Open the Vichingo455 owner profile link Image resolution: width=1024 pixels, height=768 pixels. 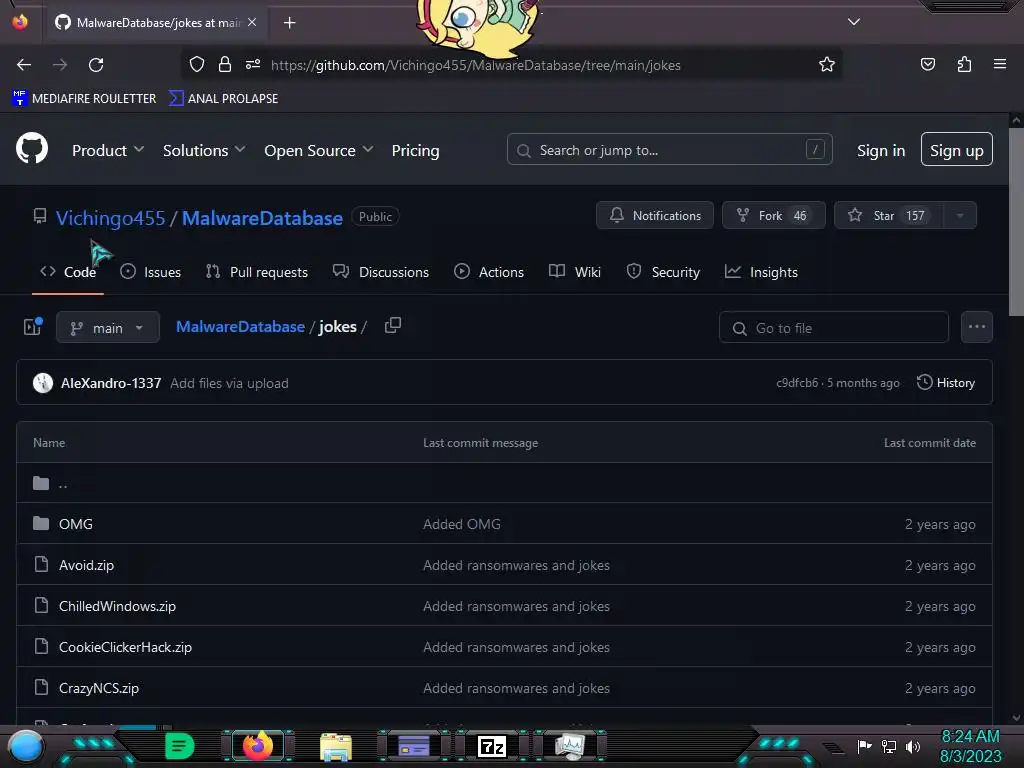pos(110,218)
